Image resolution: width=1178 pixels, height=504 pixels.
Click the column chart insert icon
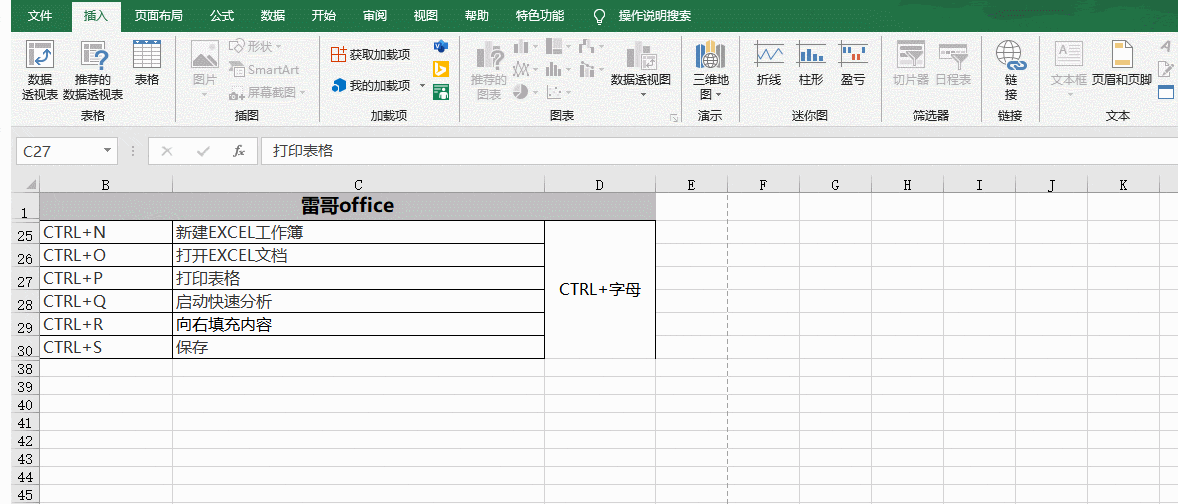[x=521, y=47]
